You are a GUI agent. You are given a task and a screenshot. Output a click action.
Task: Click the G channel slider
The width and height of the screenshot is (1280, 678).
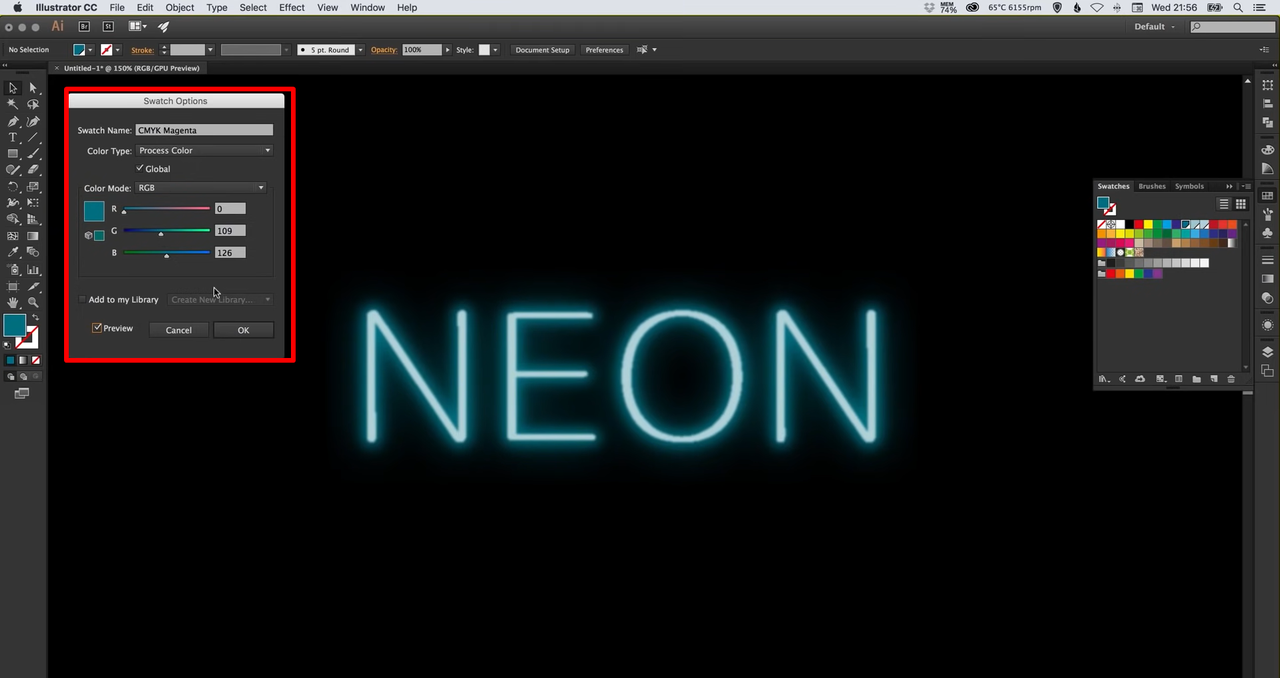pos(166,231)
